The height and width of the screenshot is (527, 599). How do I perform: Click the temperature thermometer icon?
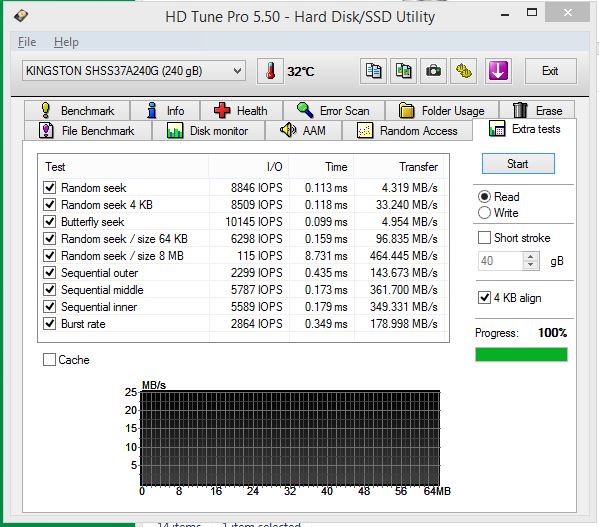click(x=270, y=71)
